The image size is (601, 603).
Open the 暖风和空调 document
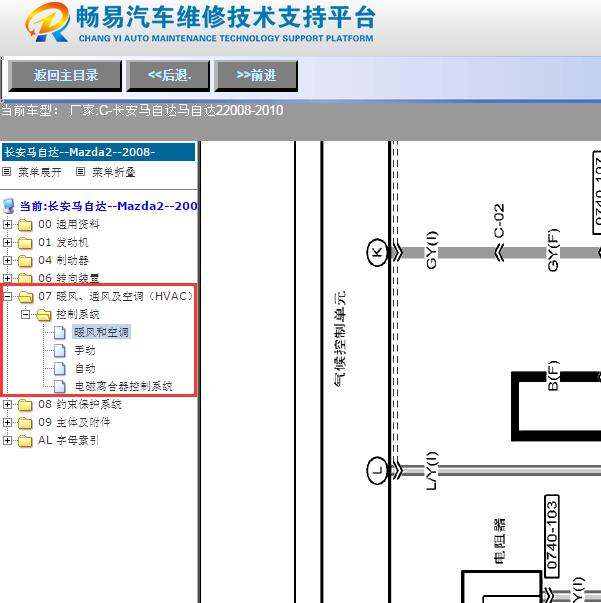[102, 332]
